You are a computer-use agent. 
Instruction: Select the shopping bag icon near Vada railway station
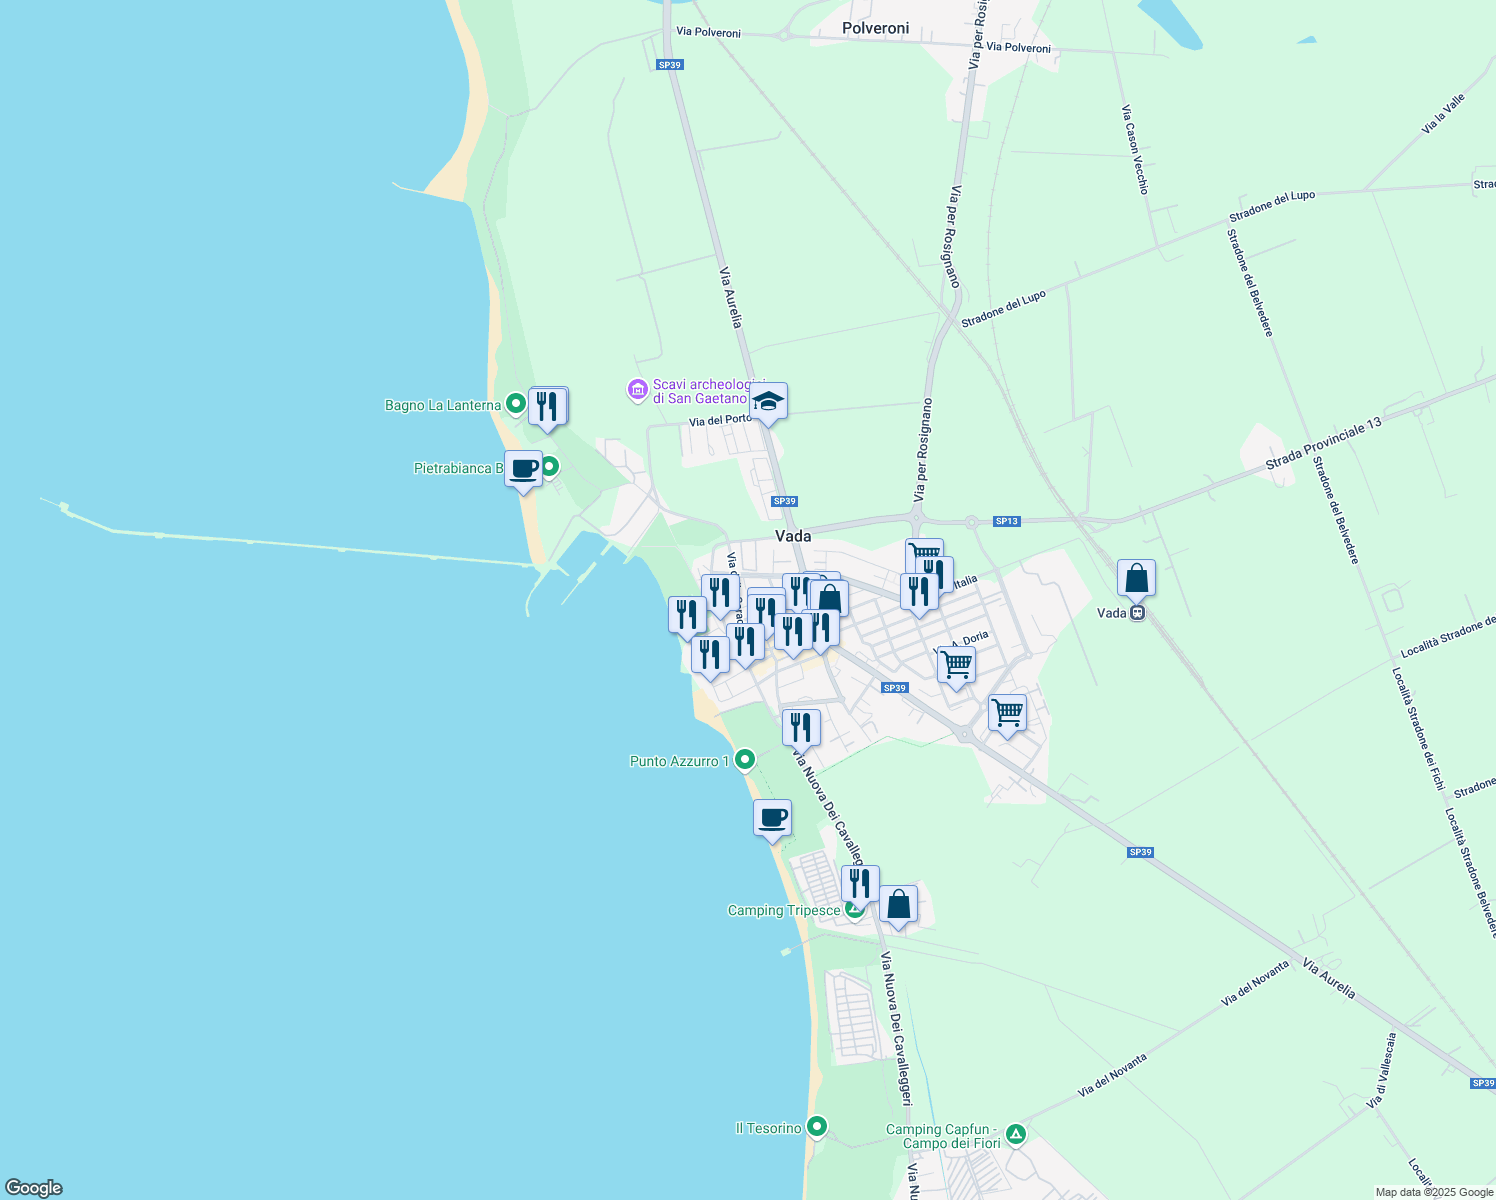[x=1135, y=577]
